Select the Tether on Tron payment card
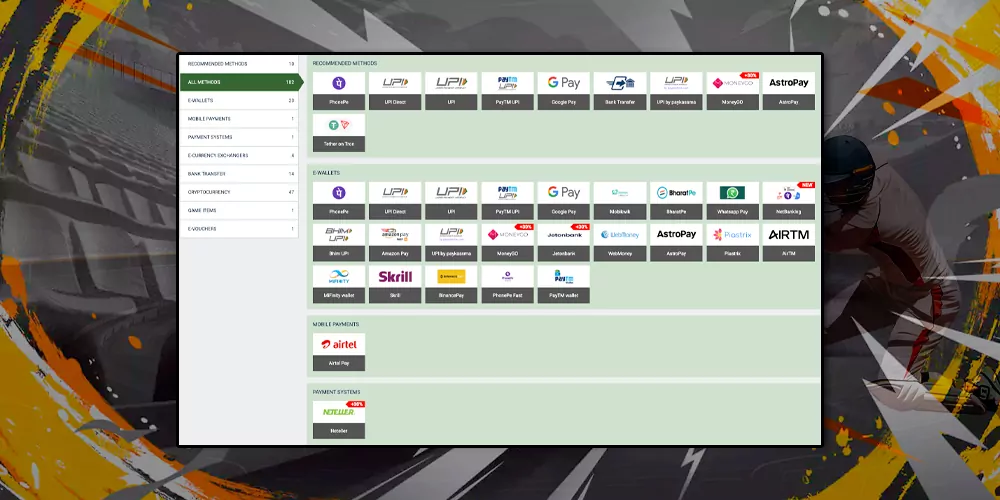Image resolution: width=1000 pixels, height=500 pixels. click(x=339, y=133)
